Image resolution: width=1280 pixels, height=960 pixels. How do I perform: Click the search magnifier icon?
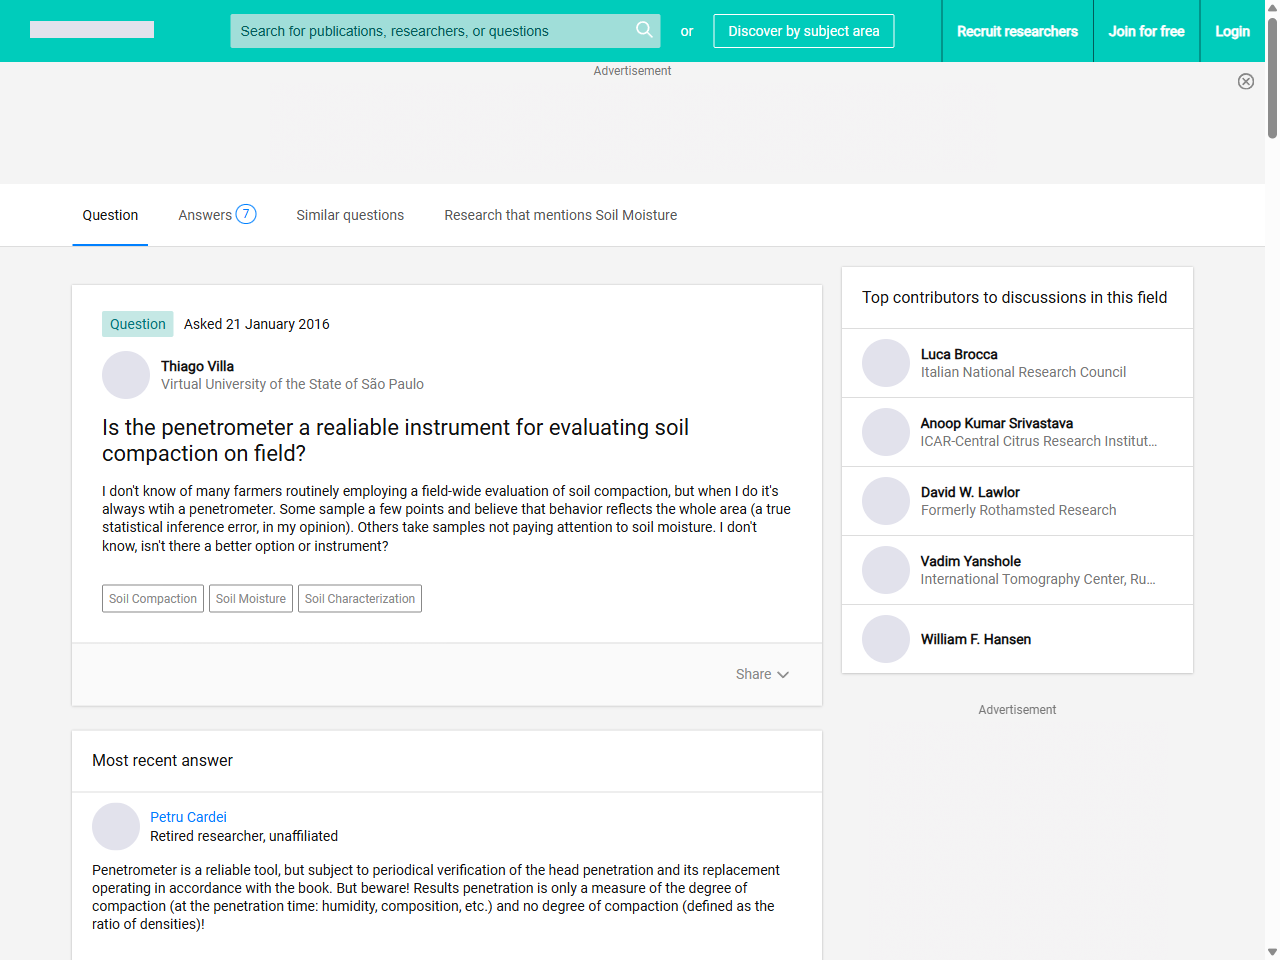pyautogui.click(x=644, y=30)
